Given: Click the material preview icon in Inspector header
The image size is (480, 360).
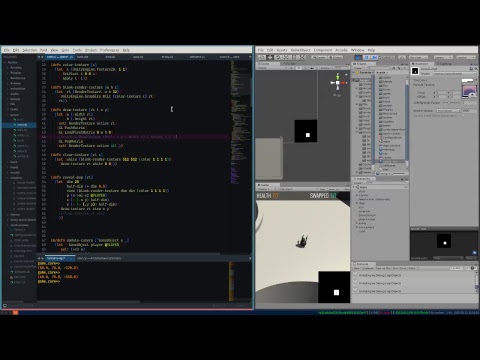Looking at the screenshot, I should point(415,71).
